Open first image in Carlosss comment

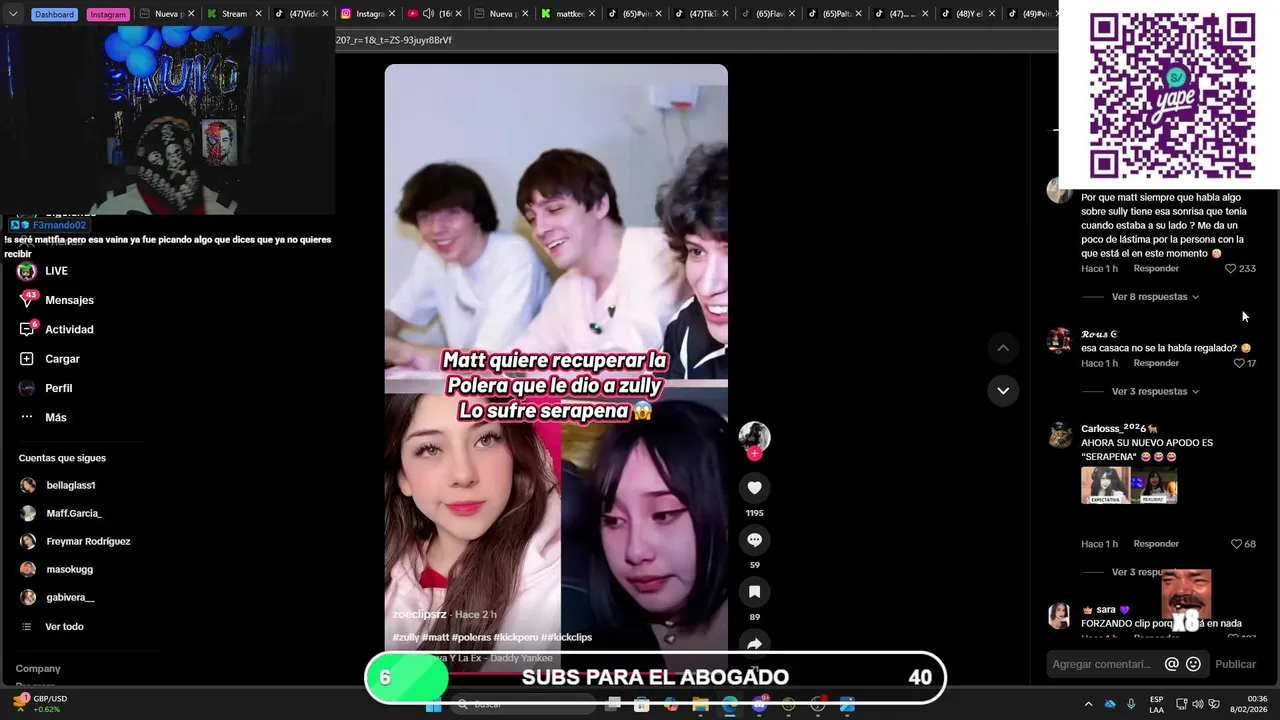click(1105, 485)
